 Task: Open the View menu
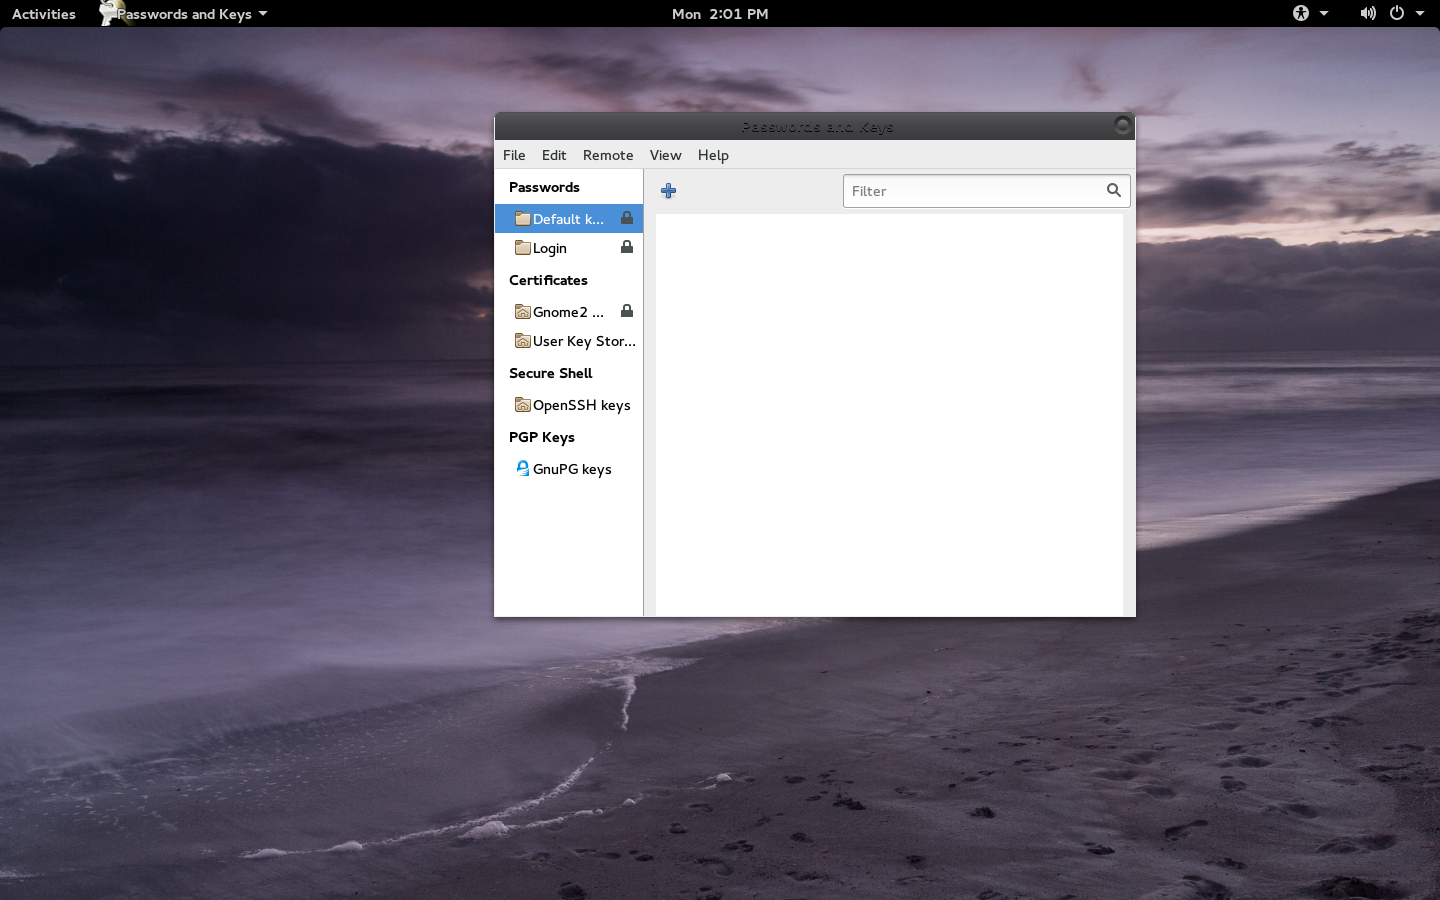[x=665, y=155]
